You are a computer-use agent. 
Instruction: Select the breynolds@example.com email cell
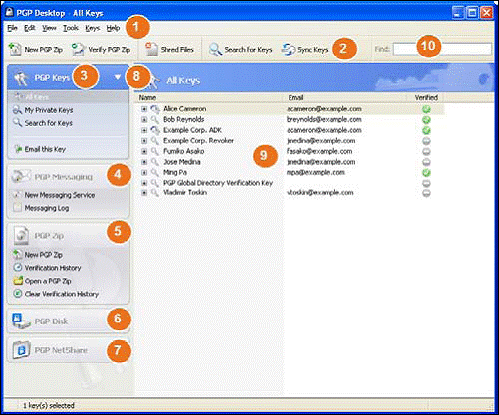click(x=324, y=119)
